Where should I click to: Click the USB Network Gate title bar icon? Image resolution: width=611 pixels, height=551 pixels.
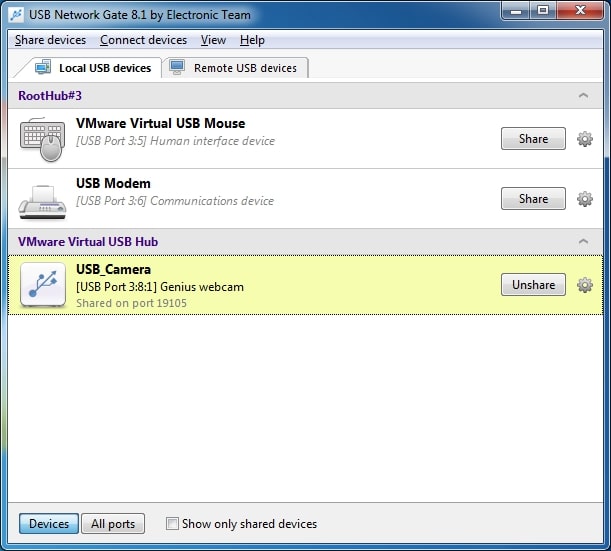point(17,15)
